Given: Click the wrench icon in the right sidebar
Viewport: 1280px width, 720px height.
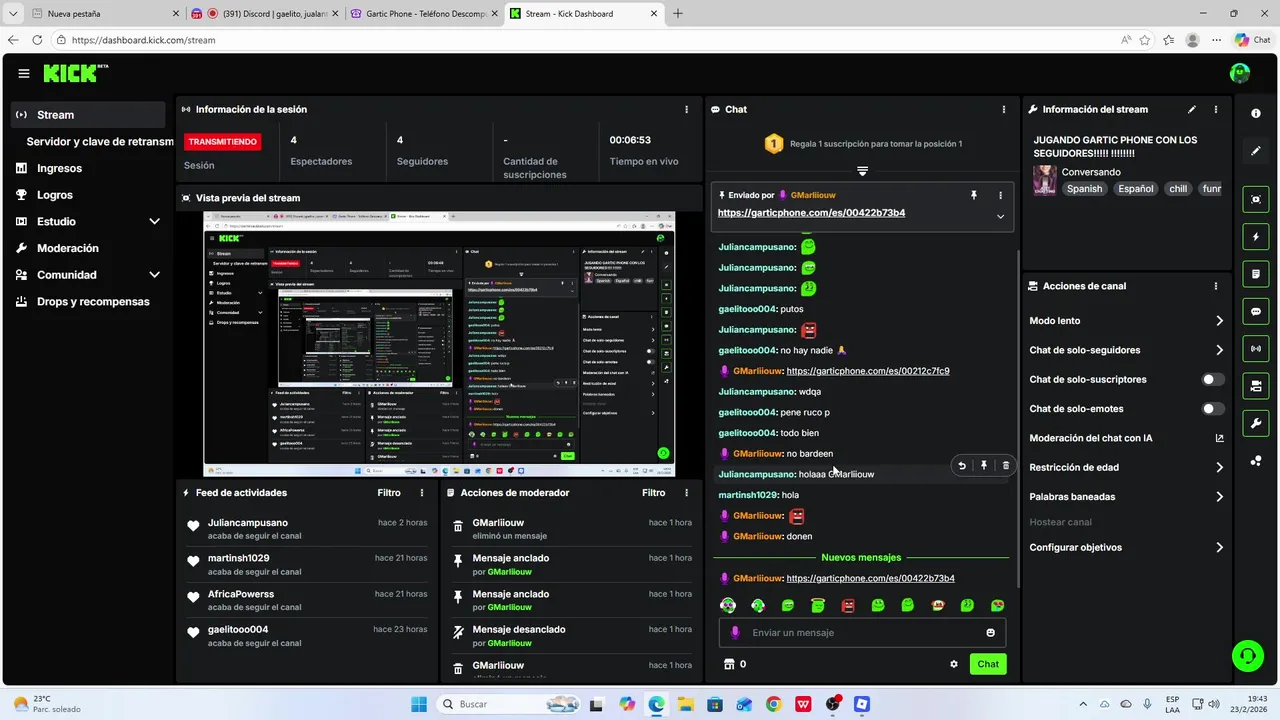Looking at the screenshot, I should (1256, 423).
